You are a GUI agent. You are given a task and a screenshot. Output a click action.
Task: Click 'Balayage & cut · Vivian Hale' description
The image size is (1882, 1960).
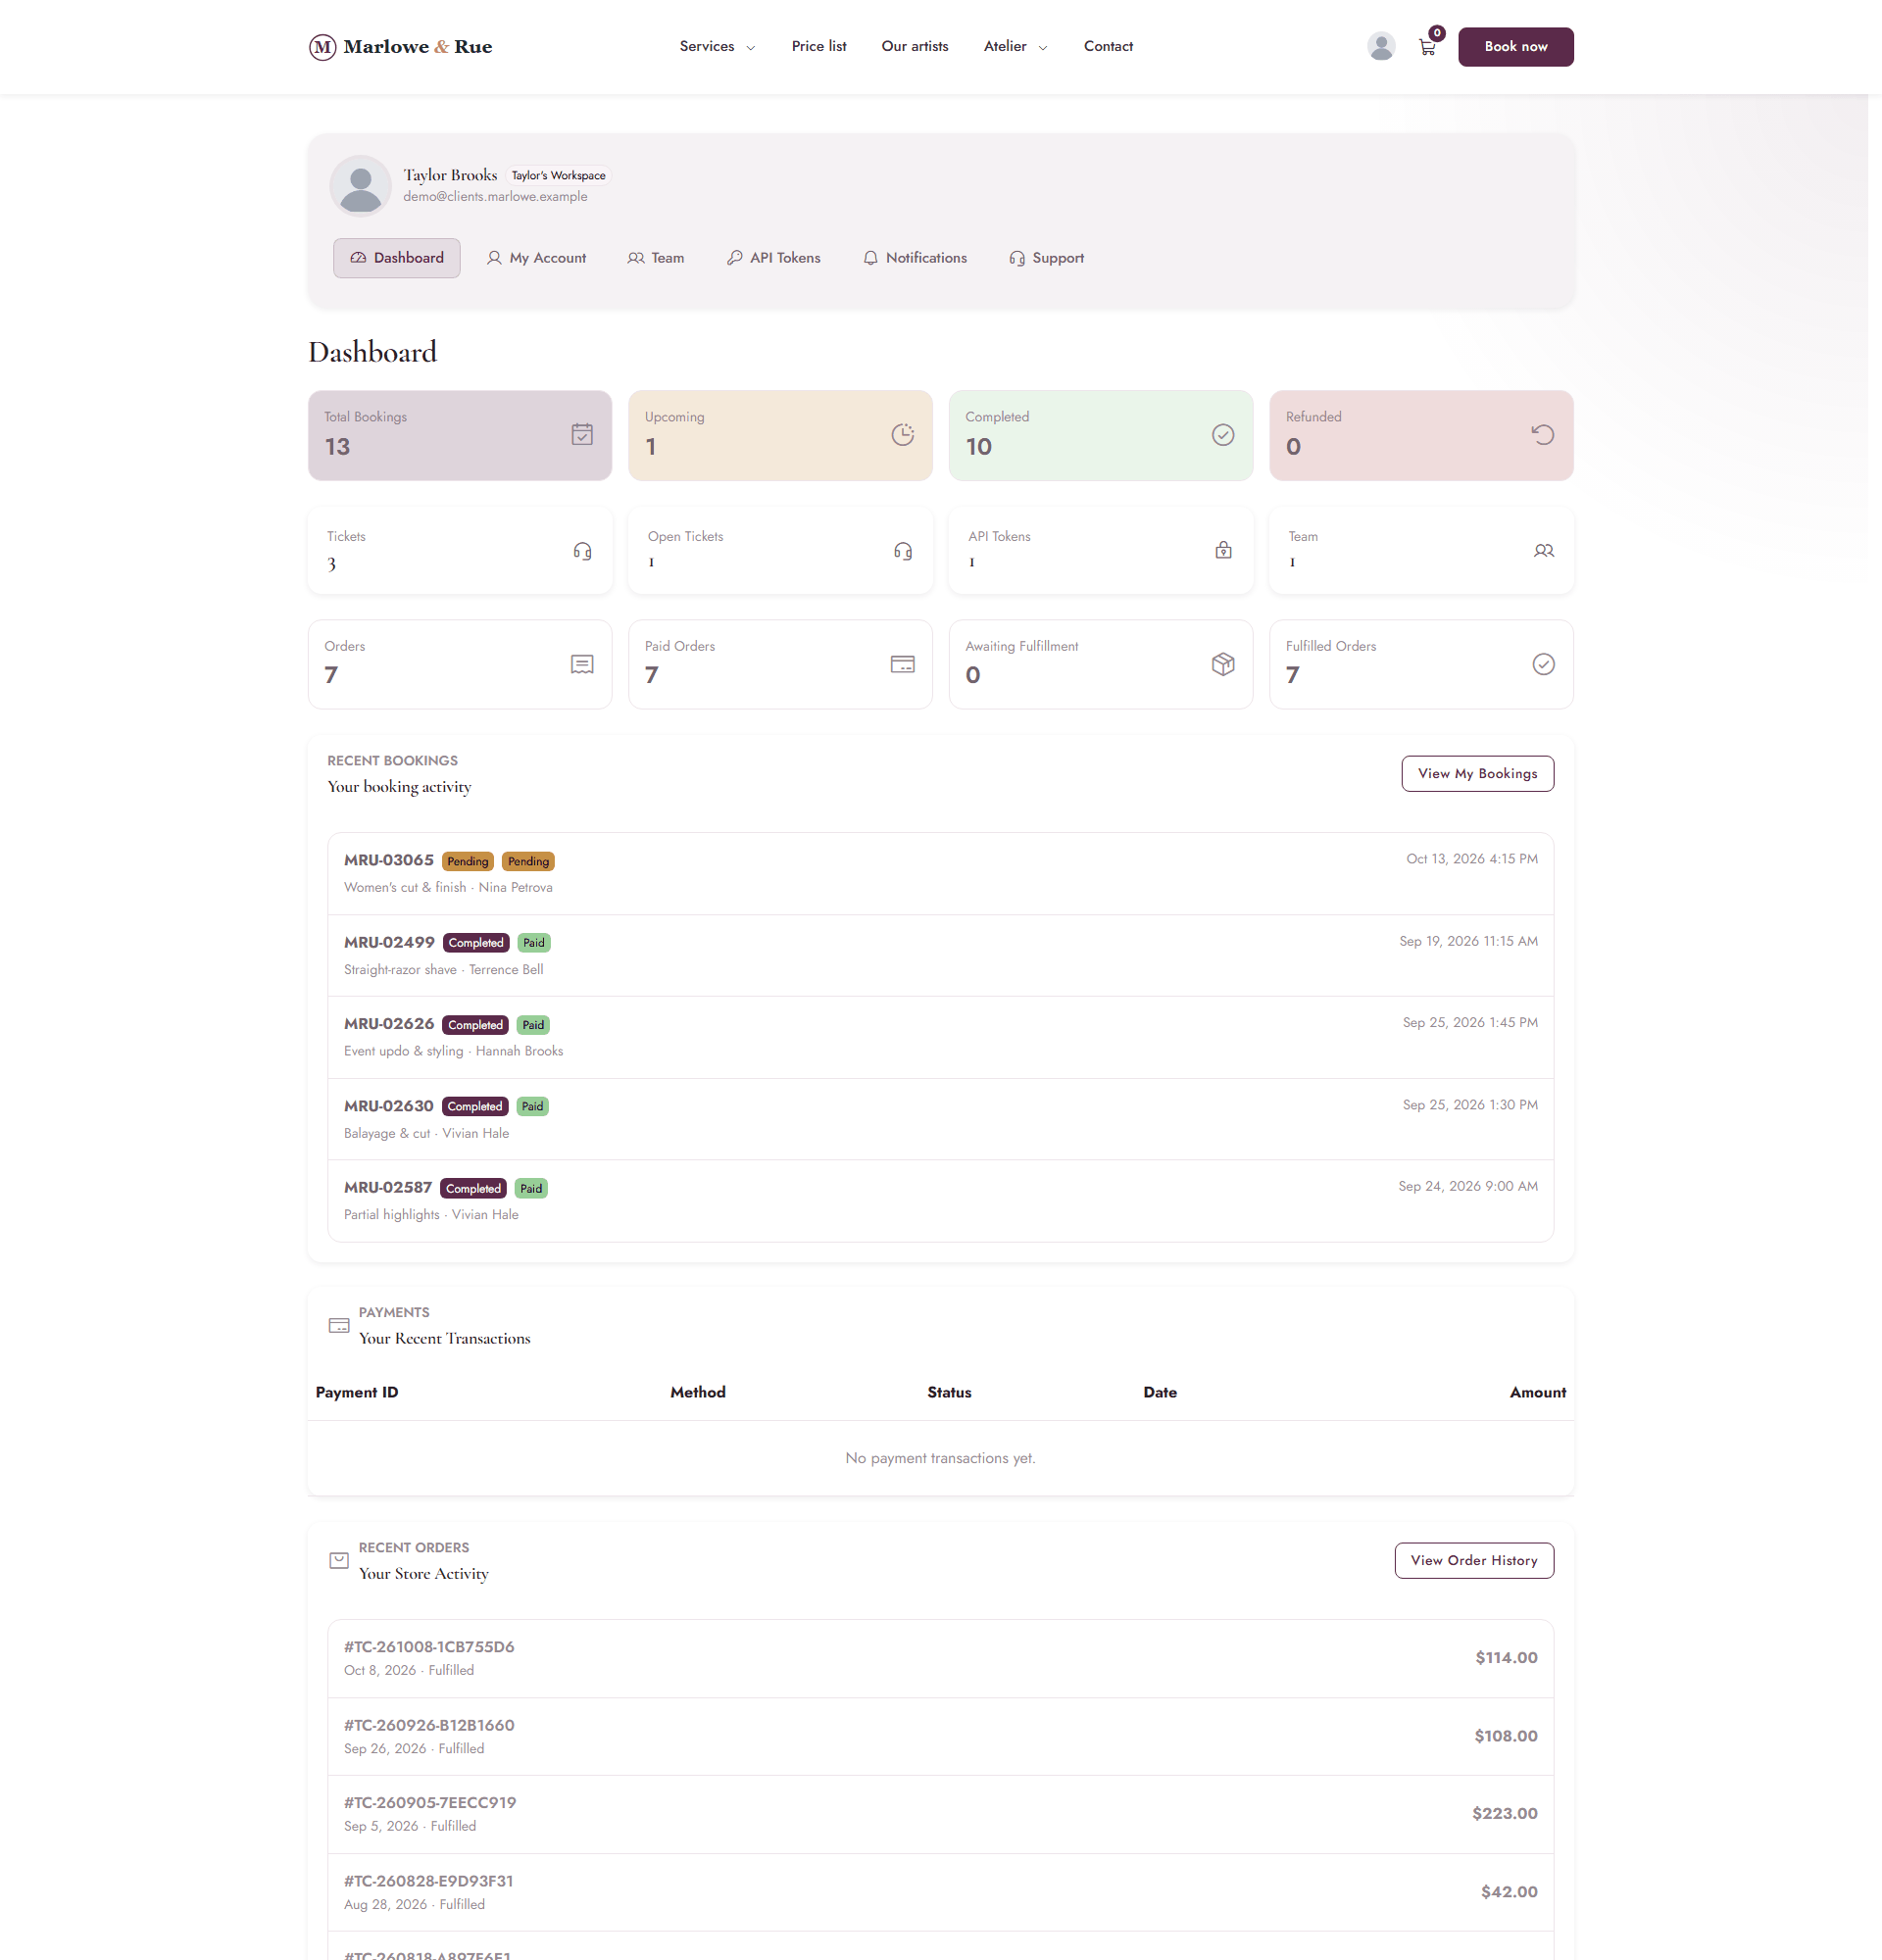426,1133
